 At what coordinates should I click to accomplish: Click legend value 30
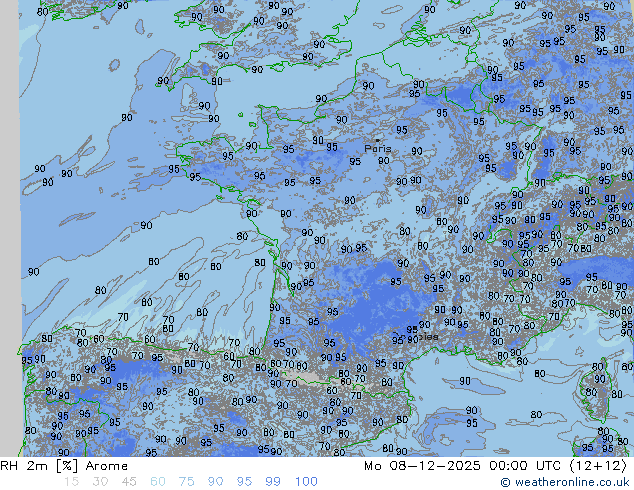point(100,482)
